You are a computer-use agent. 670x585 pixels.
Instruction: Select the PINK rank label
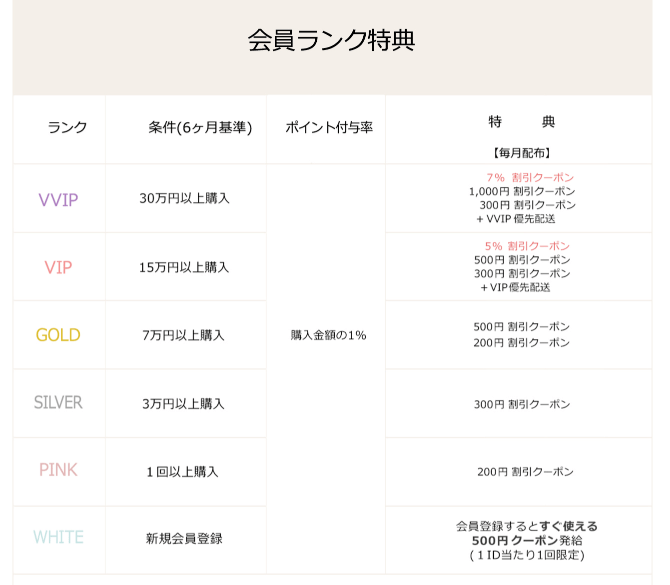58,470
